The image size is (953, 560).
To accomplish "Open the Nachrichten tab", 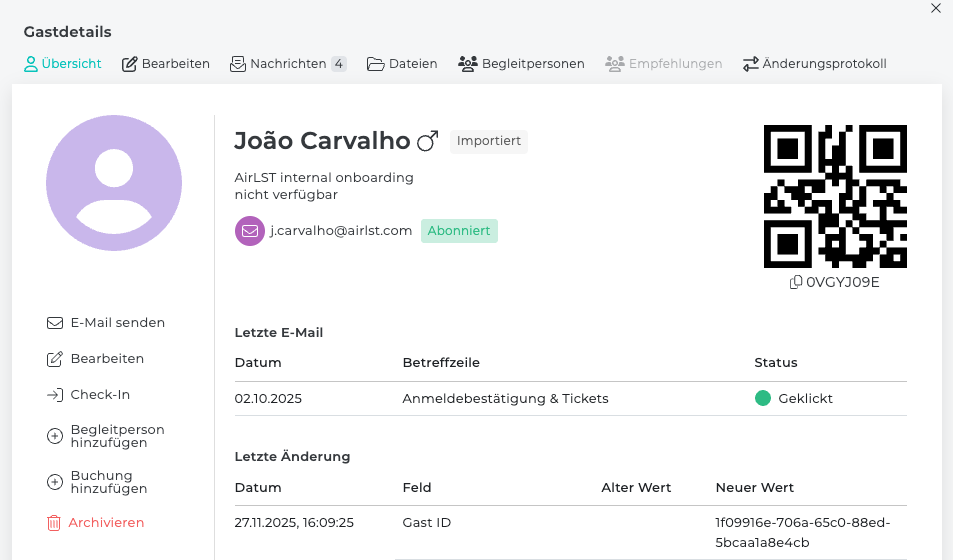I will [287, 64].
